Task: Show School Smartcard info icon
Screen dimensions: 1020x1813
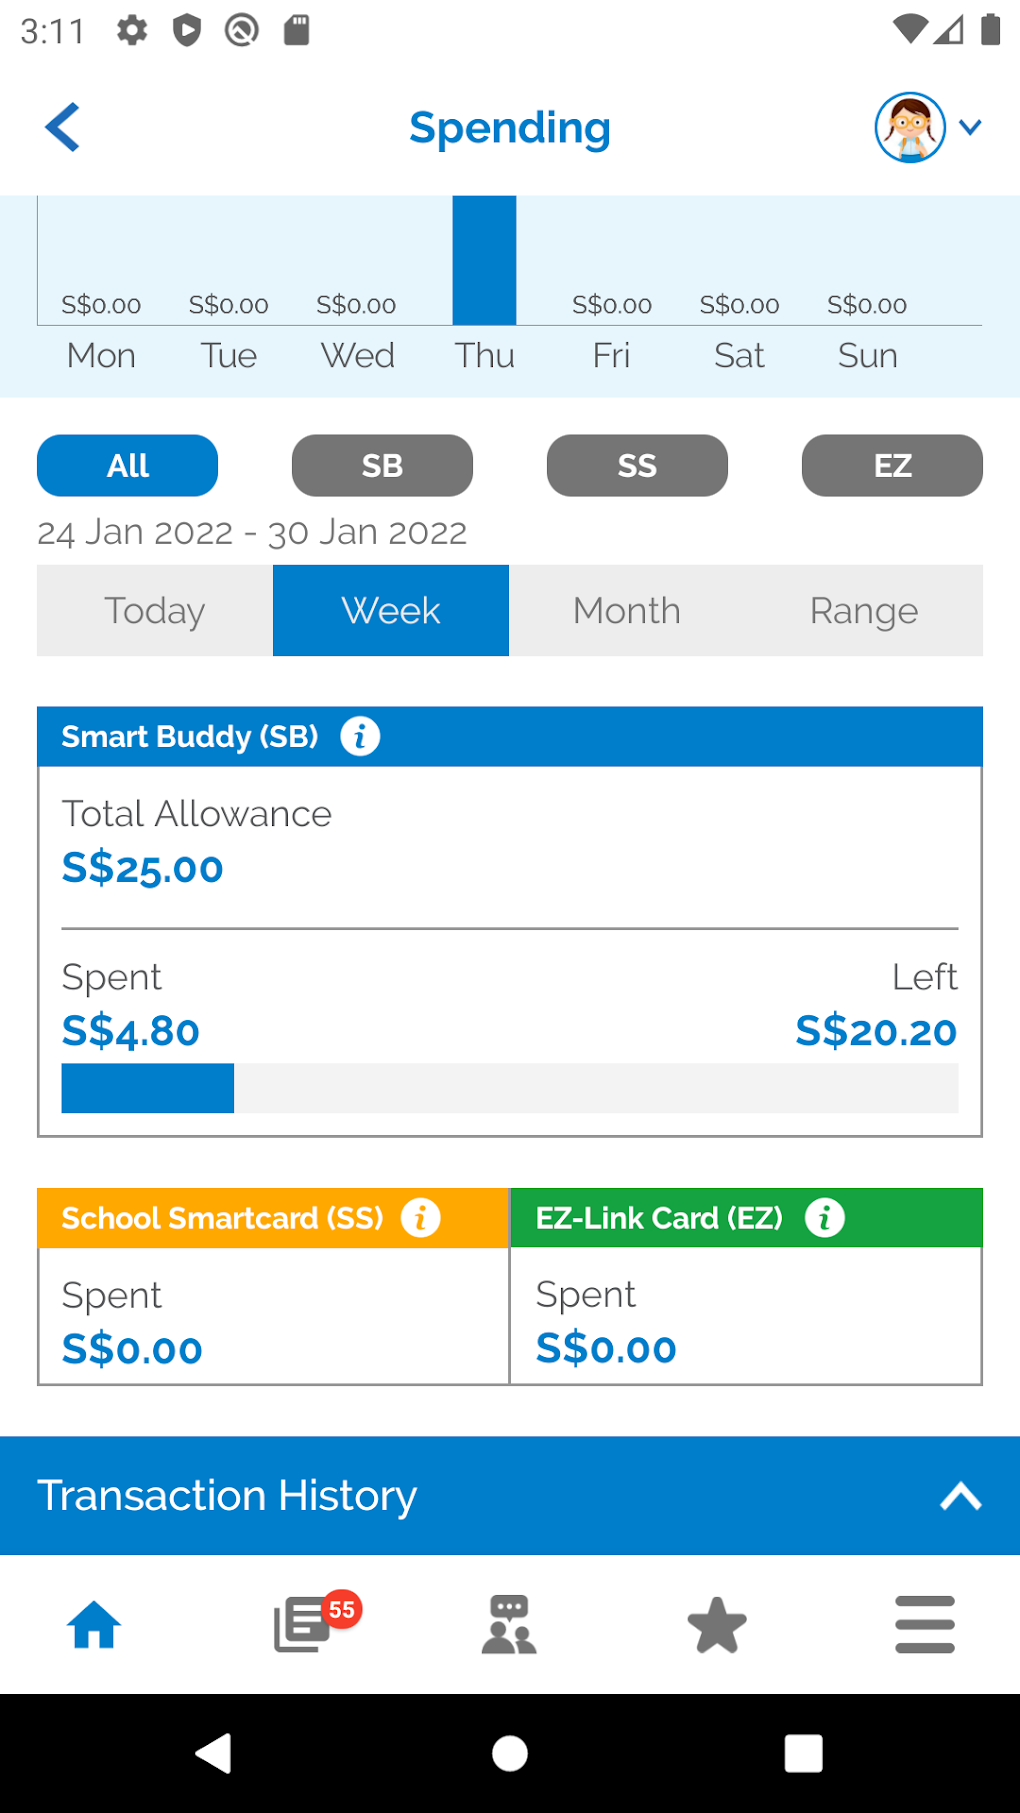Action: [x=421, y=1218]
